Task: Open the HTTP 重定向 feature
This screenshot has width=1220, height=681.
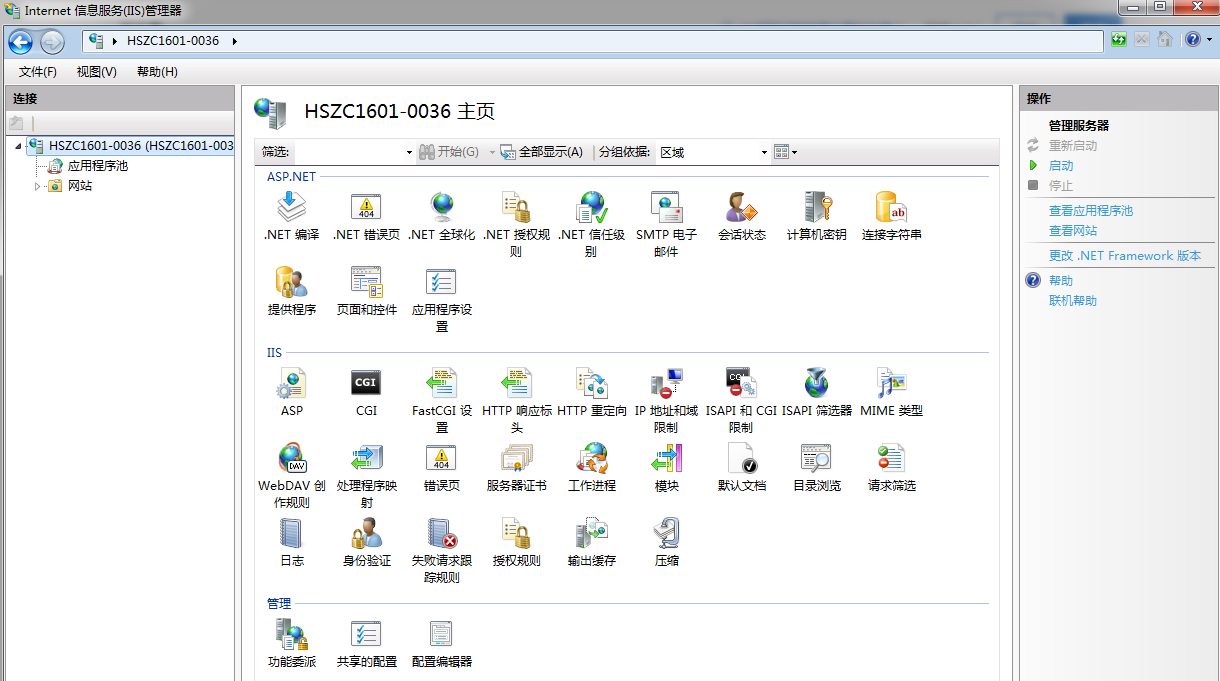Action: [591, 393]
